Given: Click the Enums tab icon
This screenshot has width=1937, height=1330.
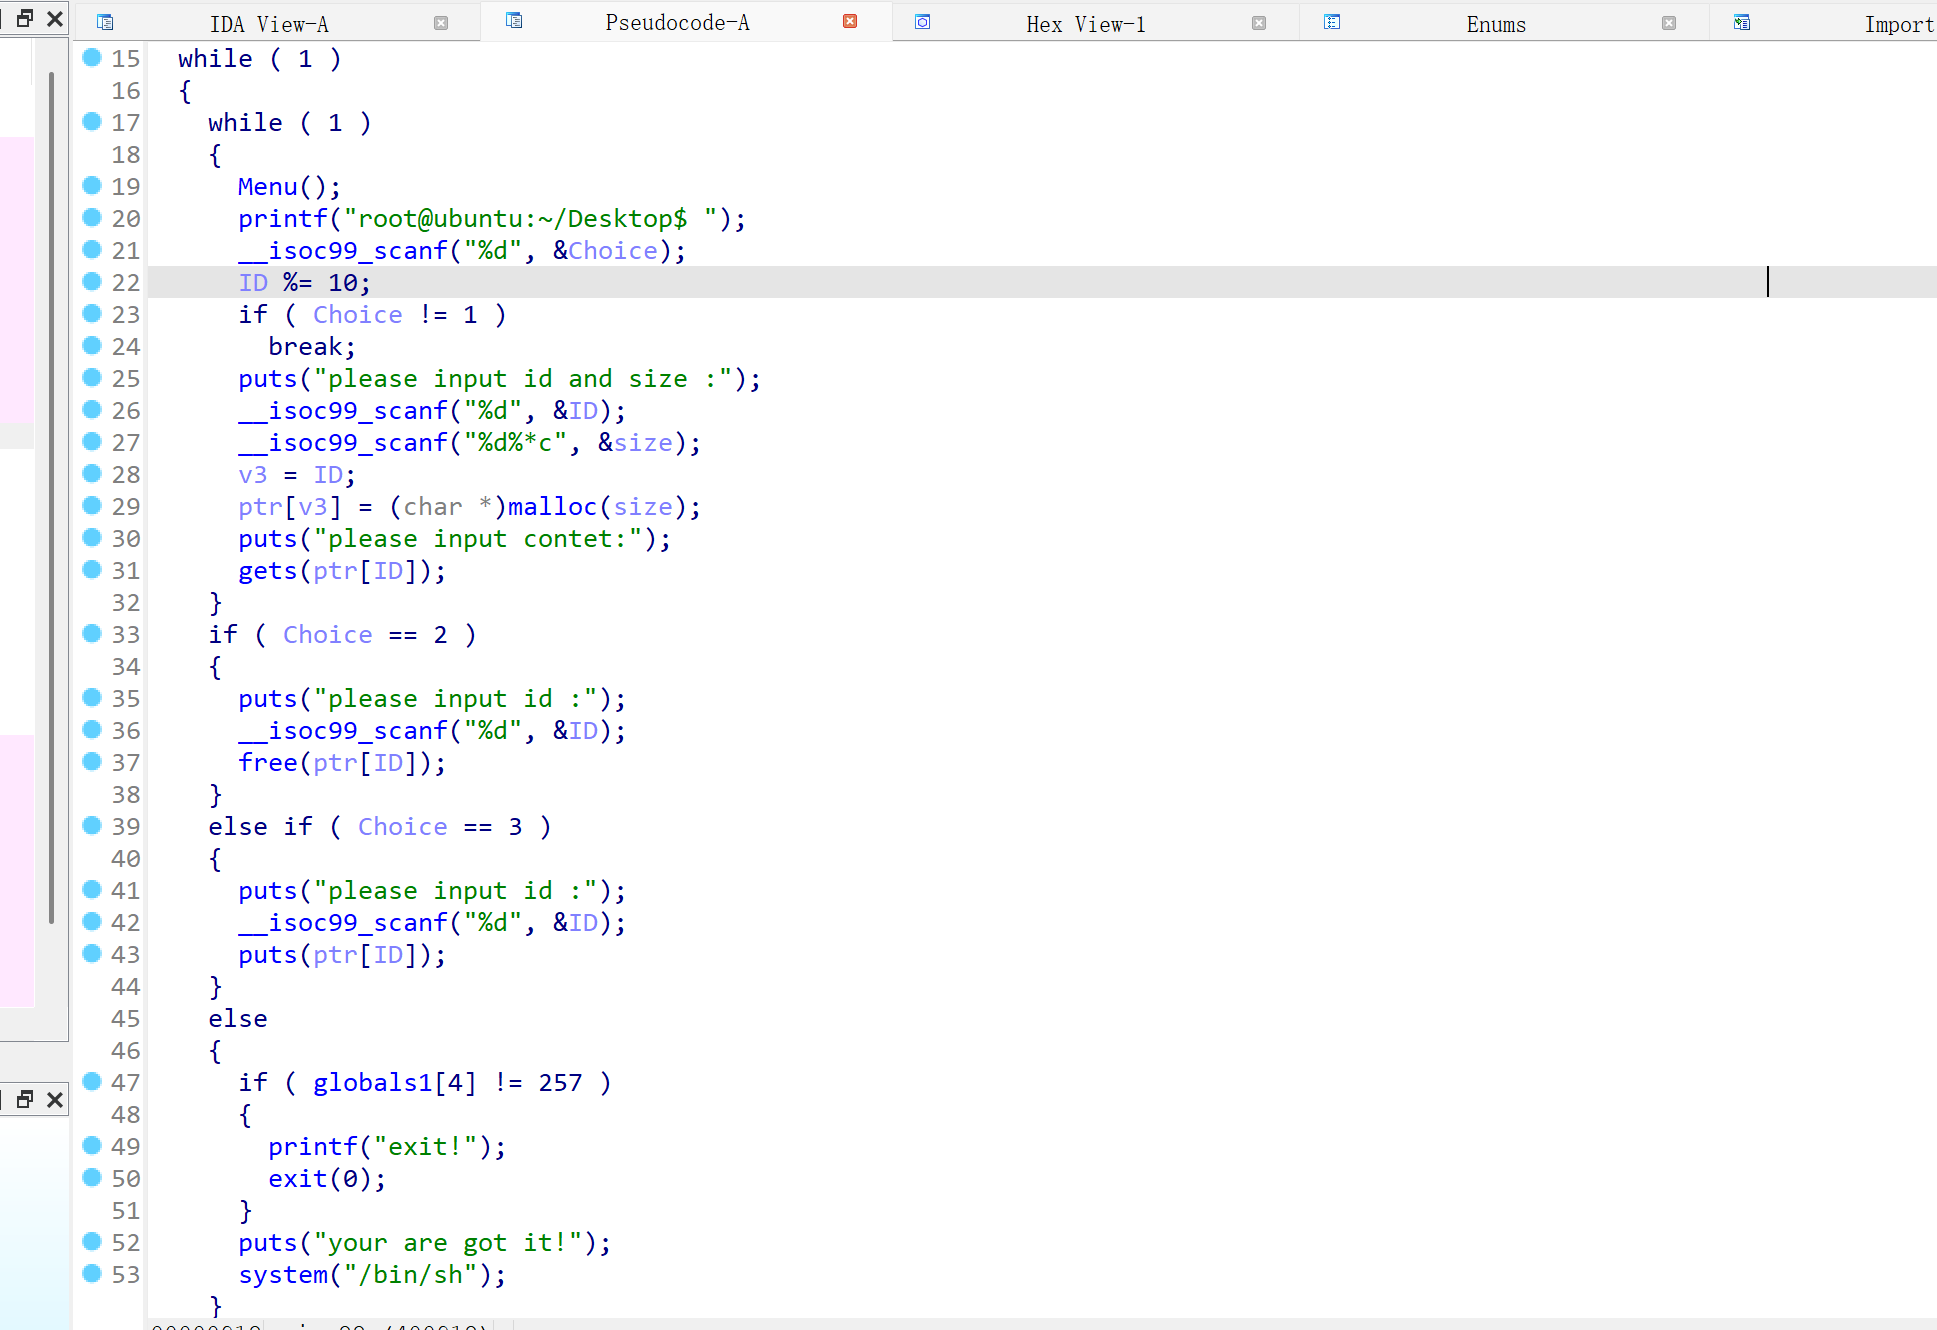Looking at the screenshot, I should point(1332,22).
